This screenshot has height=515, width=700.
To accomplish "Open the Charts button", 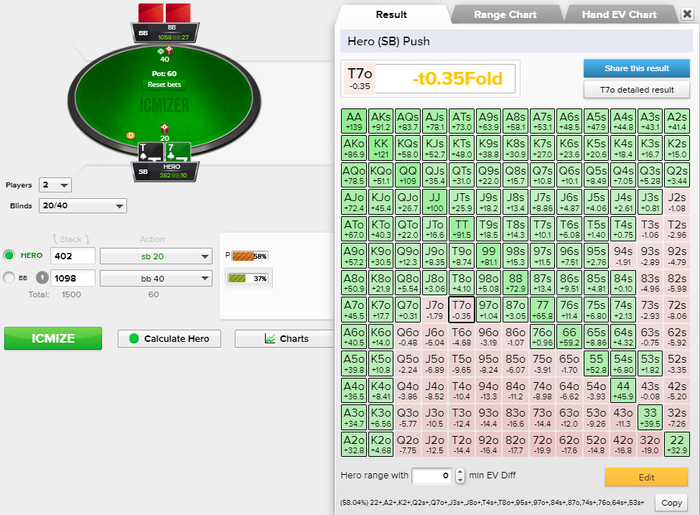I will (286, 339).
